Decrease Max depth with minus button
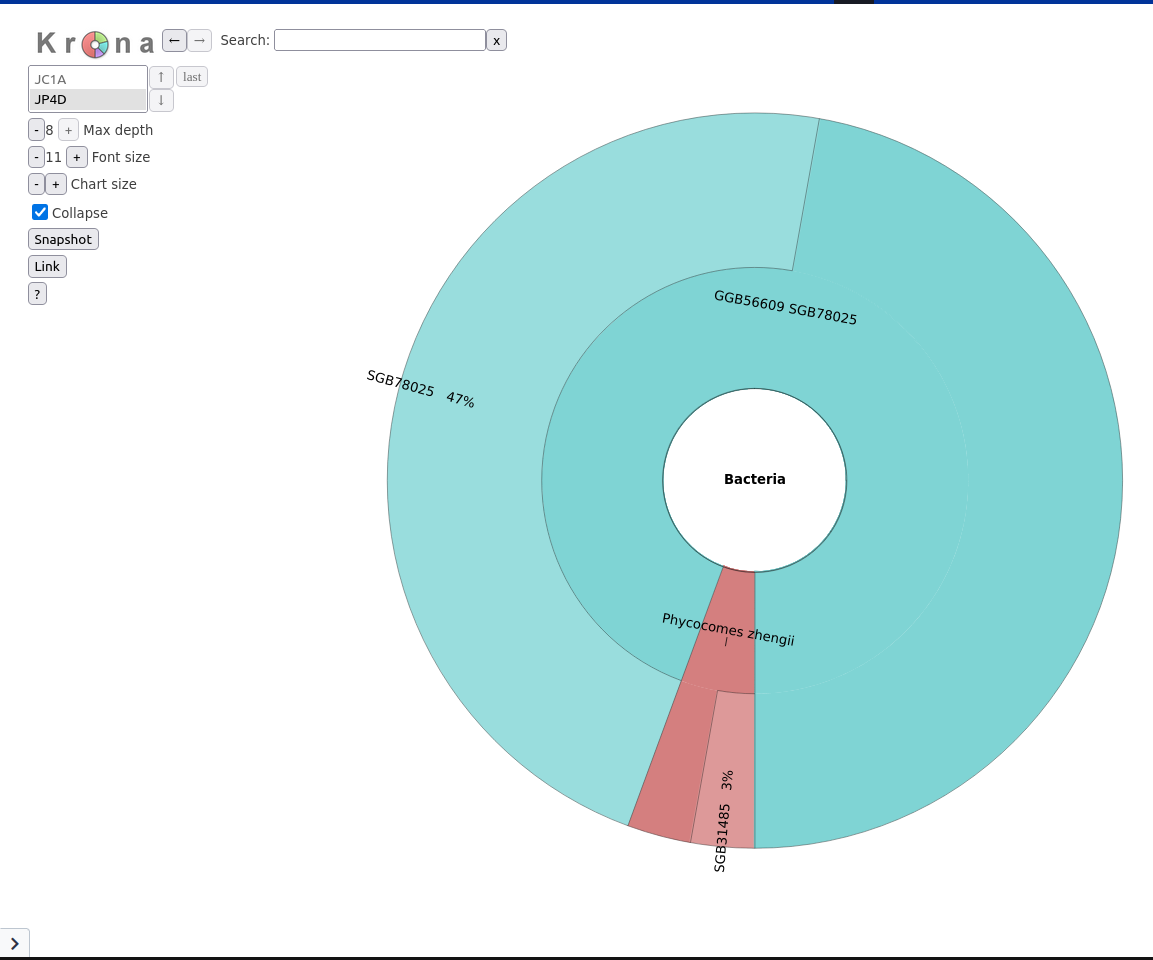 (36, 130)
